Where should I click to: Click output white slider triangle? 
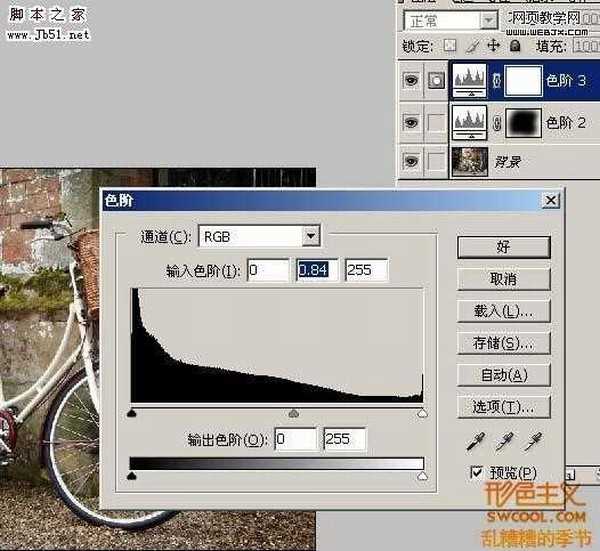pos(422,476)
